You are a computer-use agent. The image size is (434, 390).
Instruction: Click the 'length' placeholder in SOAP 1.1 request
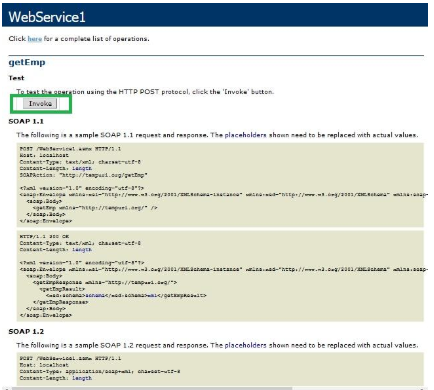pyautogui.click(x=82, y=168)
